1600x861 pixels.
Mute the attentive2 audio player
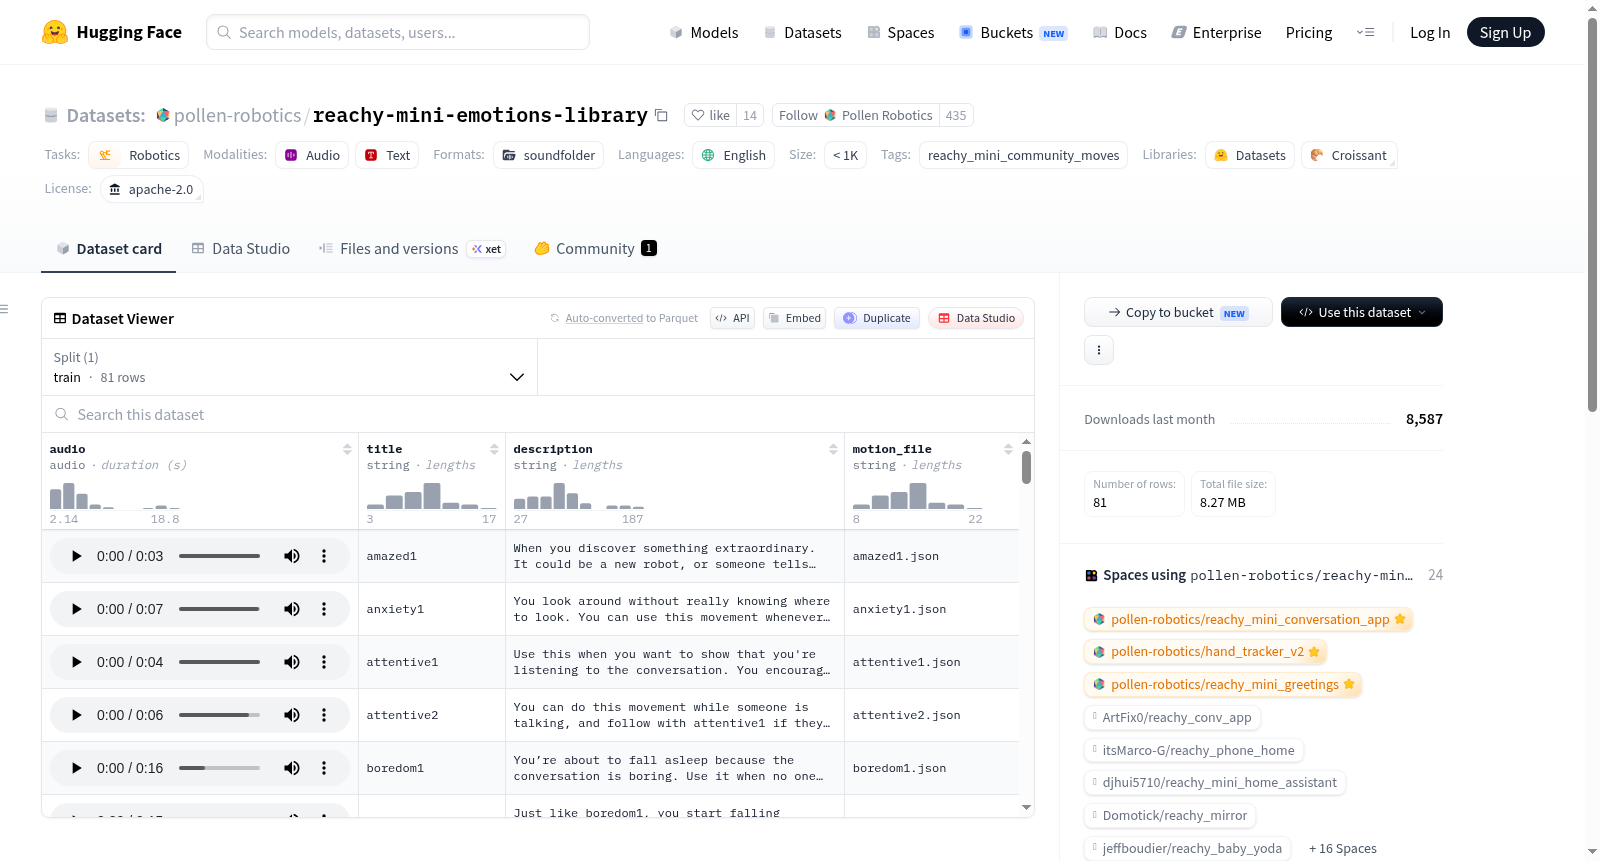coord(292,715)
